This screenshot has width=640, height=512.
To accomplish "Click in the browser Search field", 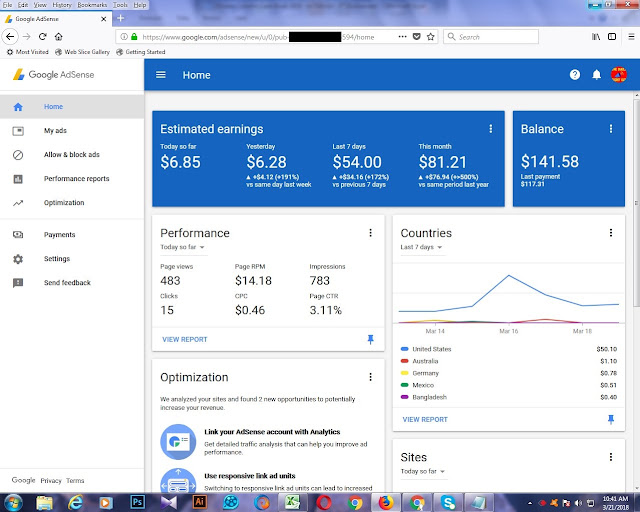I will (491, 37).
